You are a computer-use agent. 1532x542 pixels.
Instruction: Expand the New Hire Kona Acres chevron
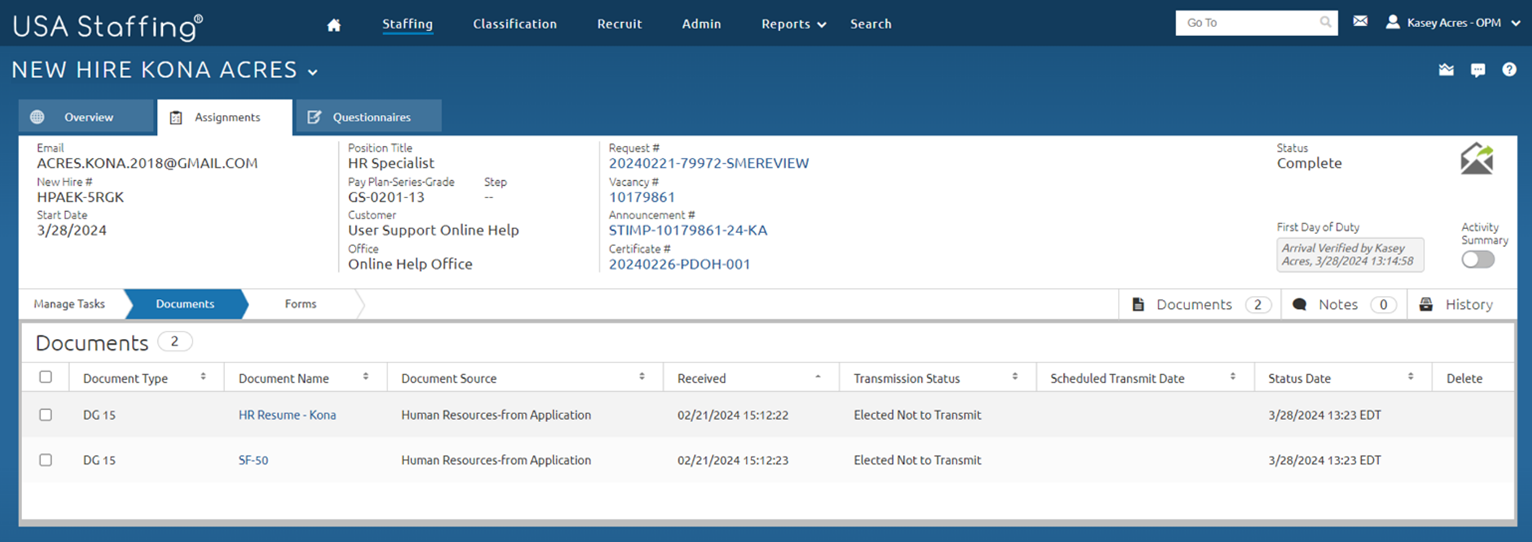click(313, 72)
